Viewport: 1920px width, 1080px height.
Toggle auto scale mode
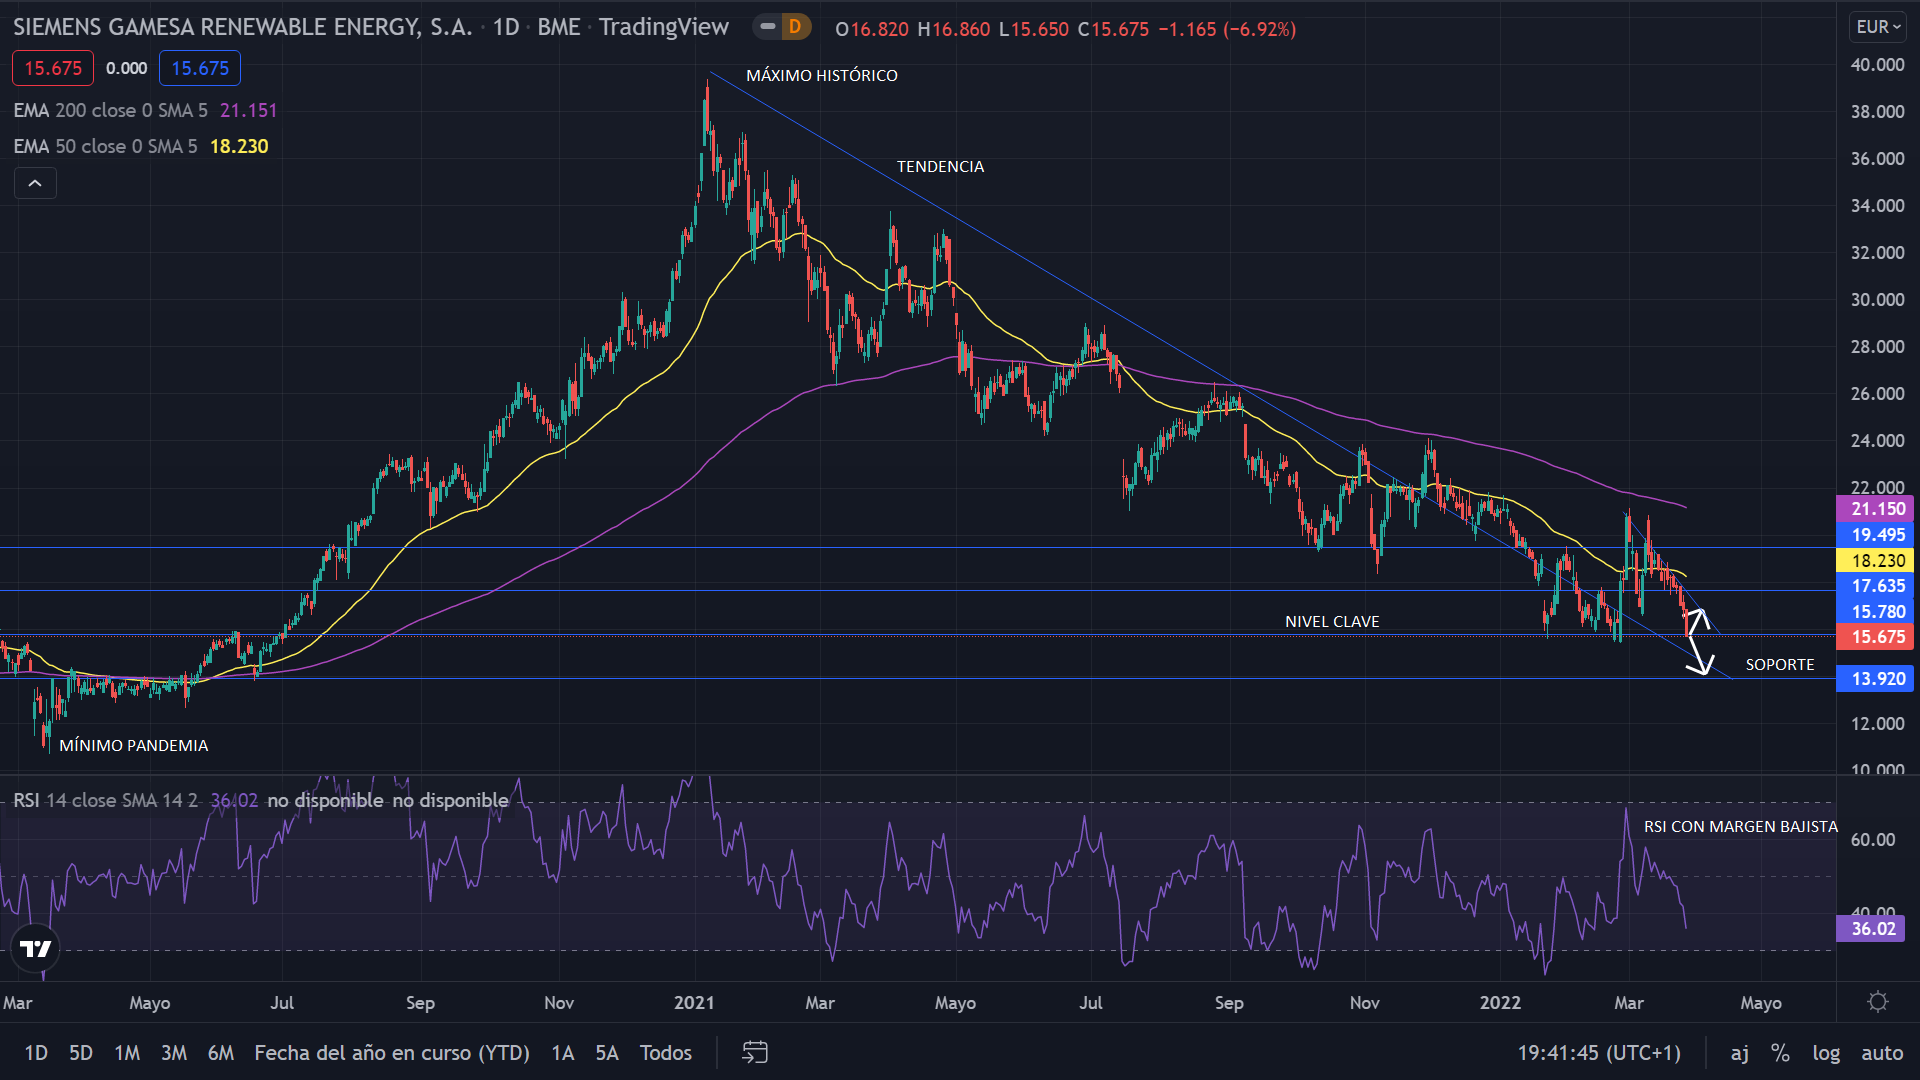pos(1881,1052)
